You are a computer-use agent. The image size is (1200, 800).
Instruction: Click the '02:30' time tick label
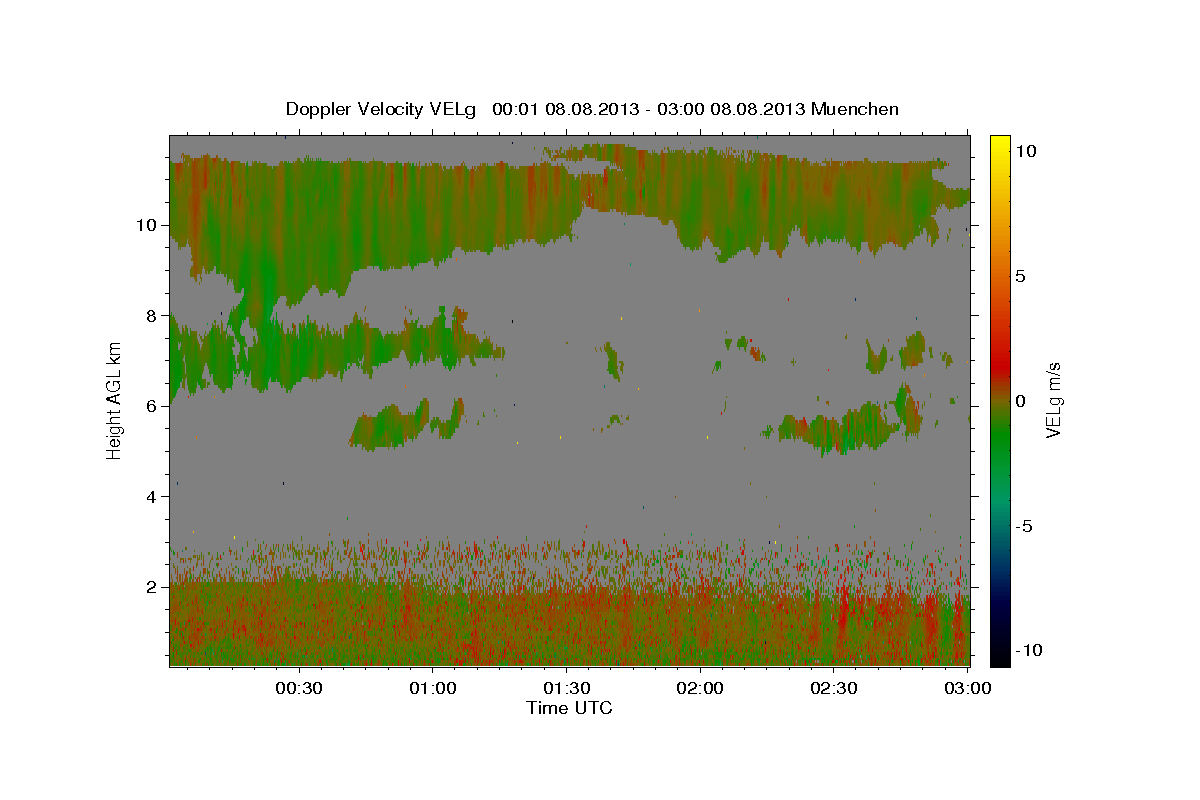pyautogui.click(x=833, y=688)
